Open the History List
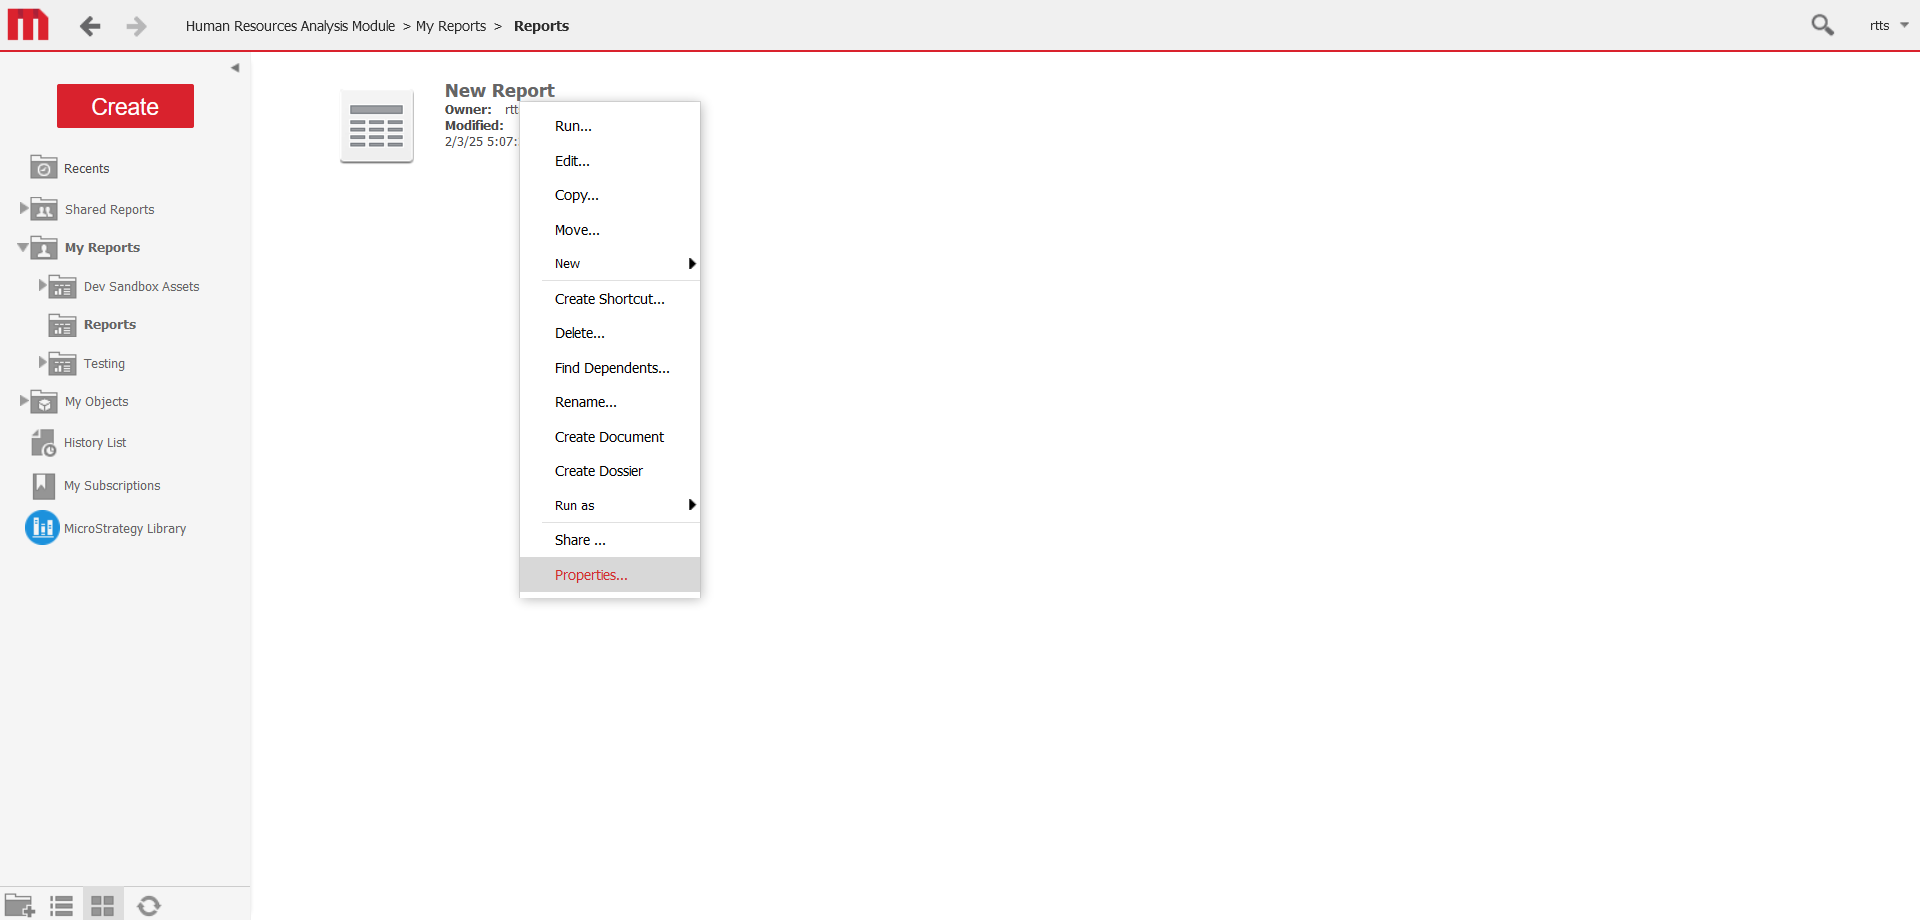 click(94, 442)
